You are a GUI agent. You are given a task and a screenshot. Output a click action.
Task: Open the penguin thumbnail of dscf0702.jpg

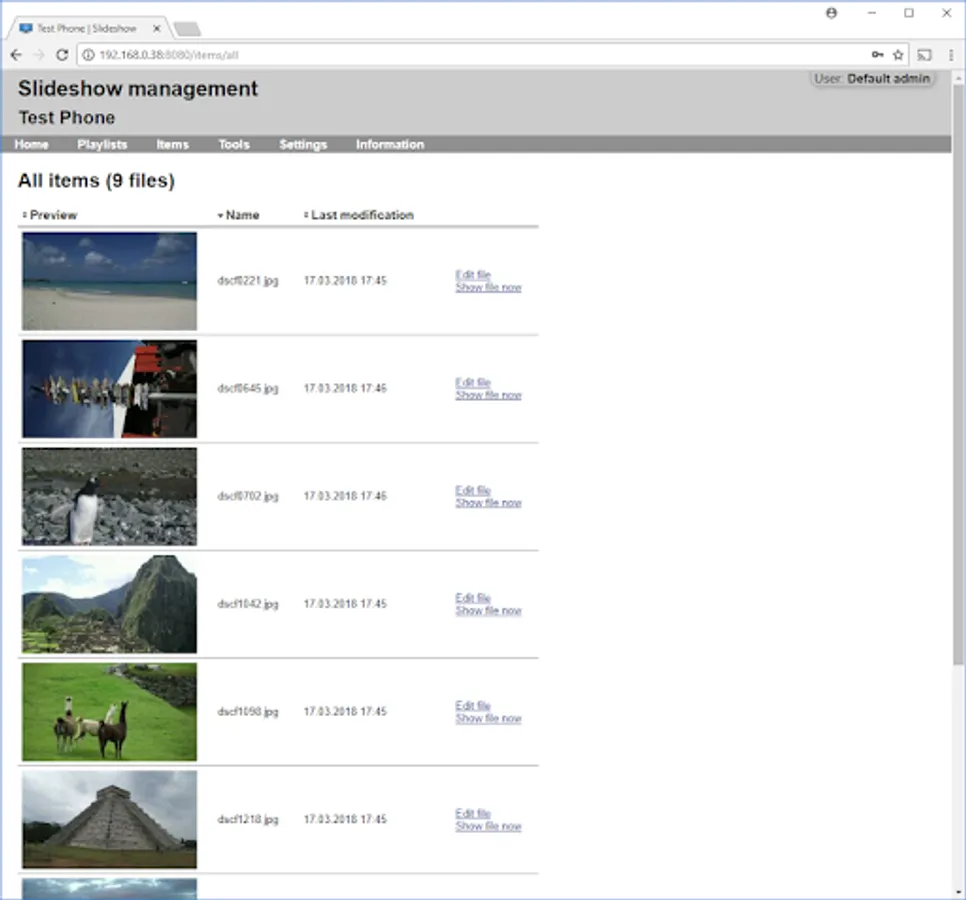(110, 497)
